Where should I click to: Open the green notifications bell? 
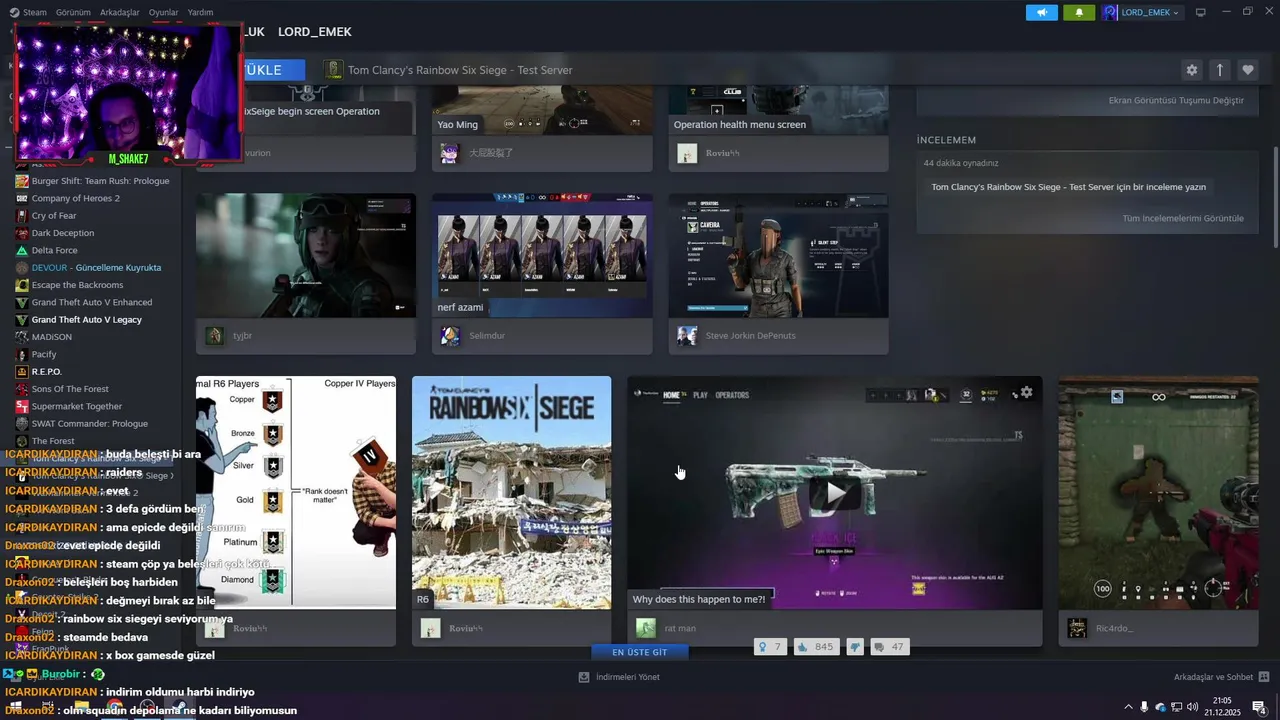coord(1079,12)
